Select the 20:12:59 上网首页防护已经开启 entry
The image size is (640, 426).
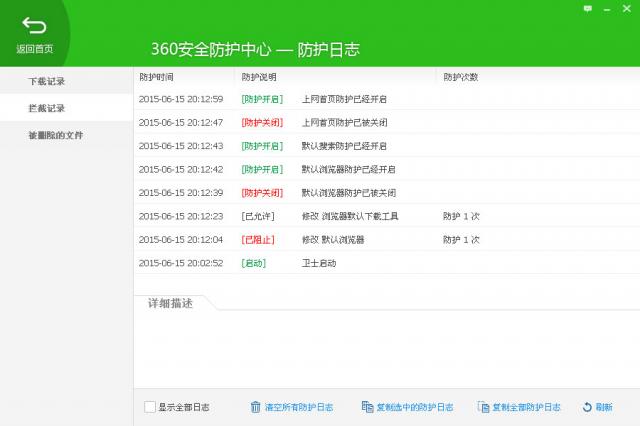coord(343,99)
